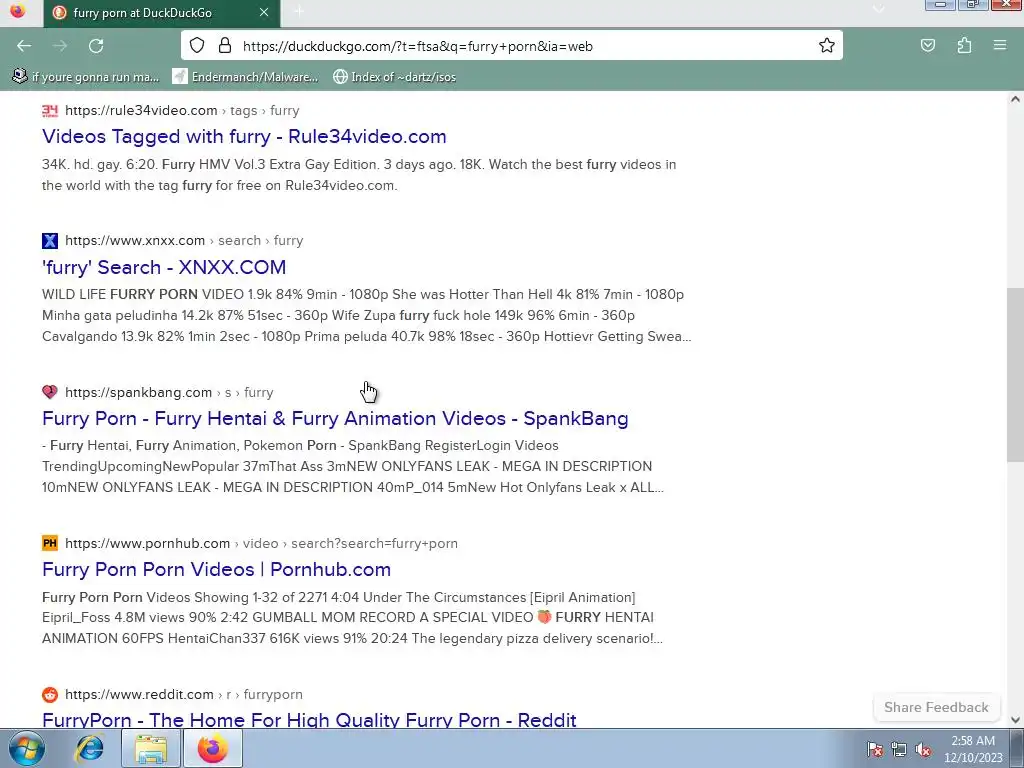The image size is (1024, 768).
Task: View site security via padlock icon
Action: click(x=225, y=46)
